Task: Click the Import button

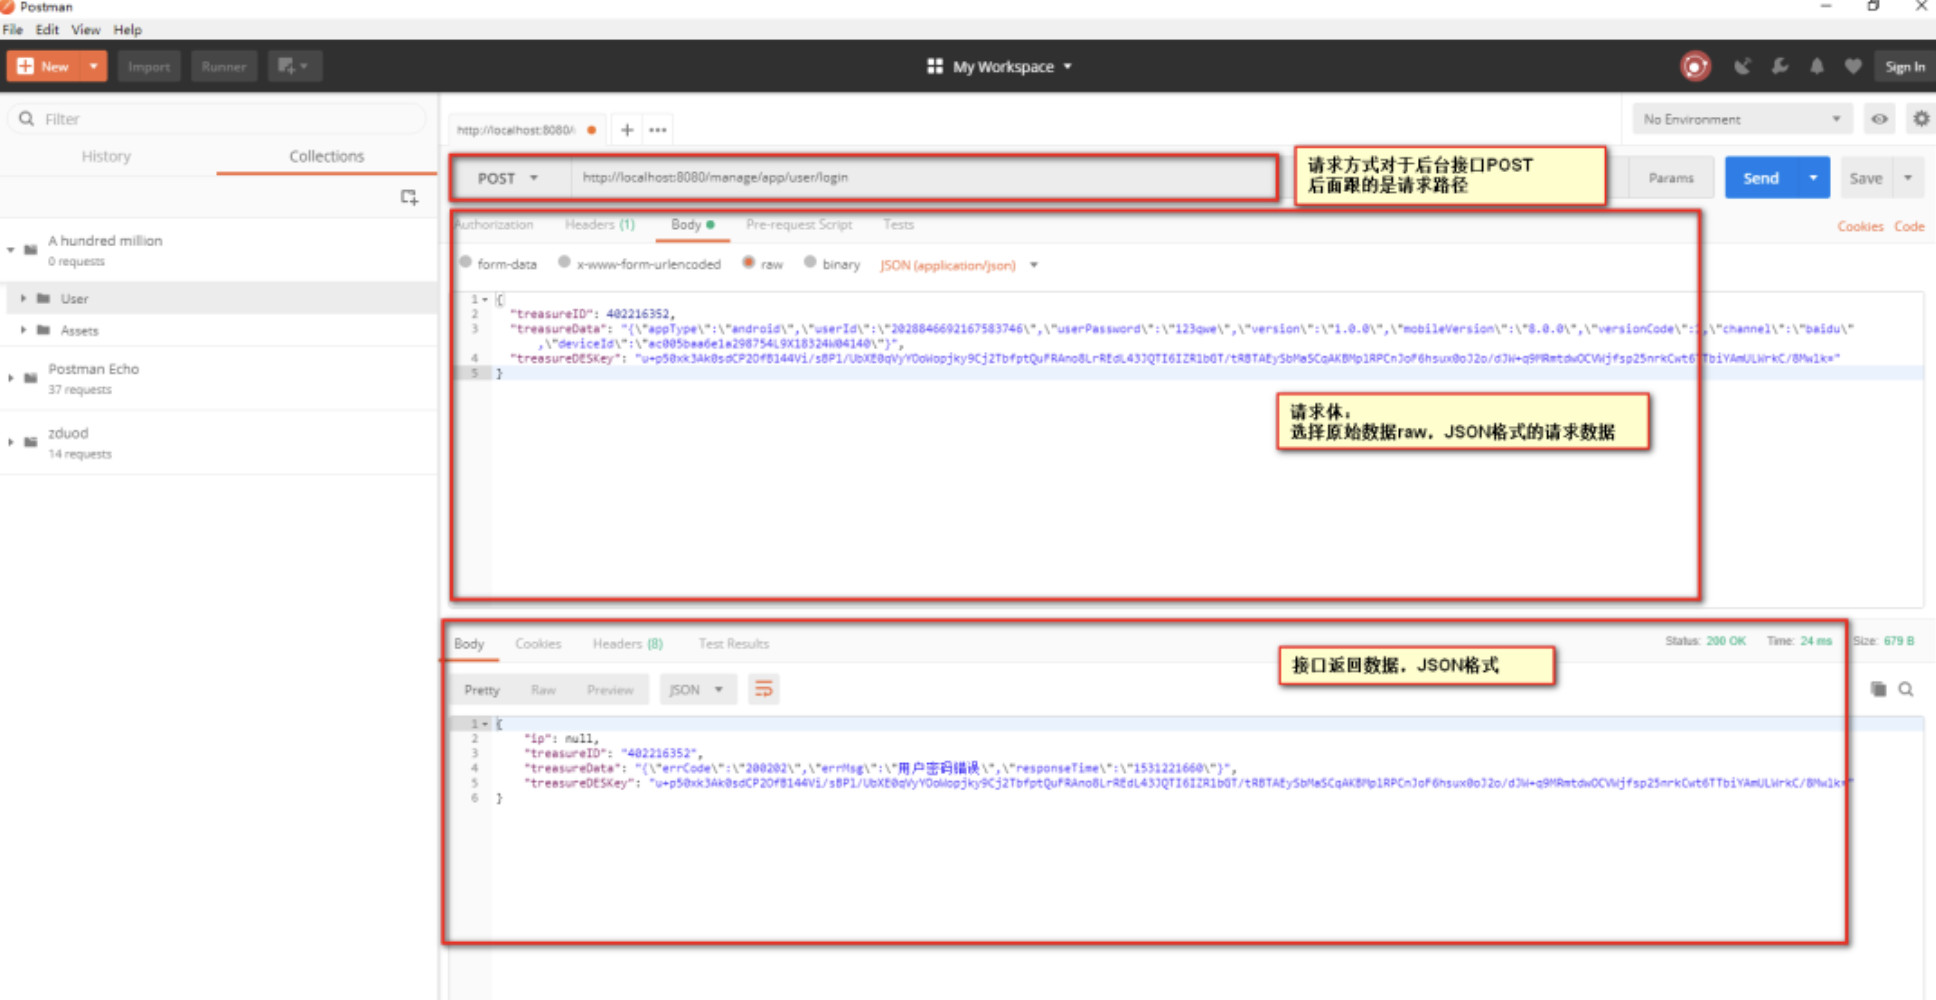Action: tap(149, 66)
